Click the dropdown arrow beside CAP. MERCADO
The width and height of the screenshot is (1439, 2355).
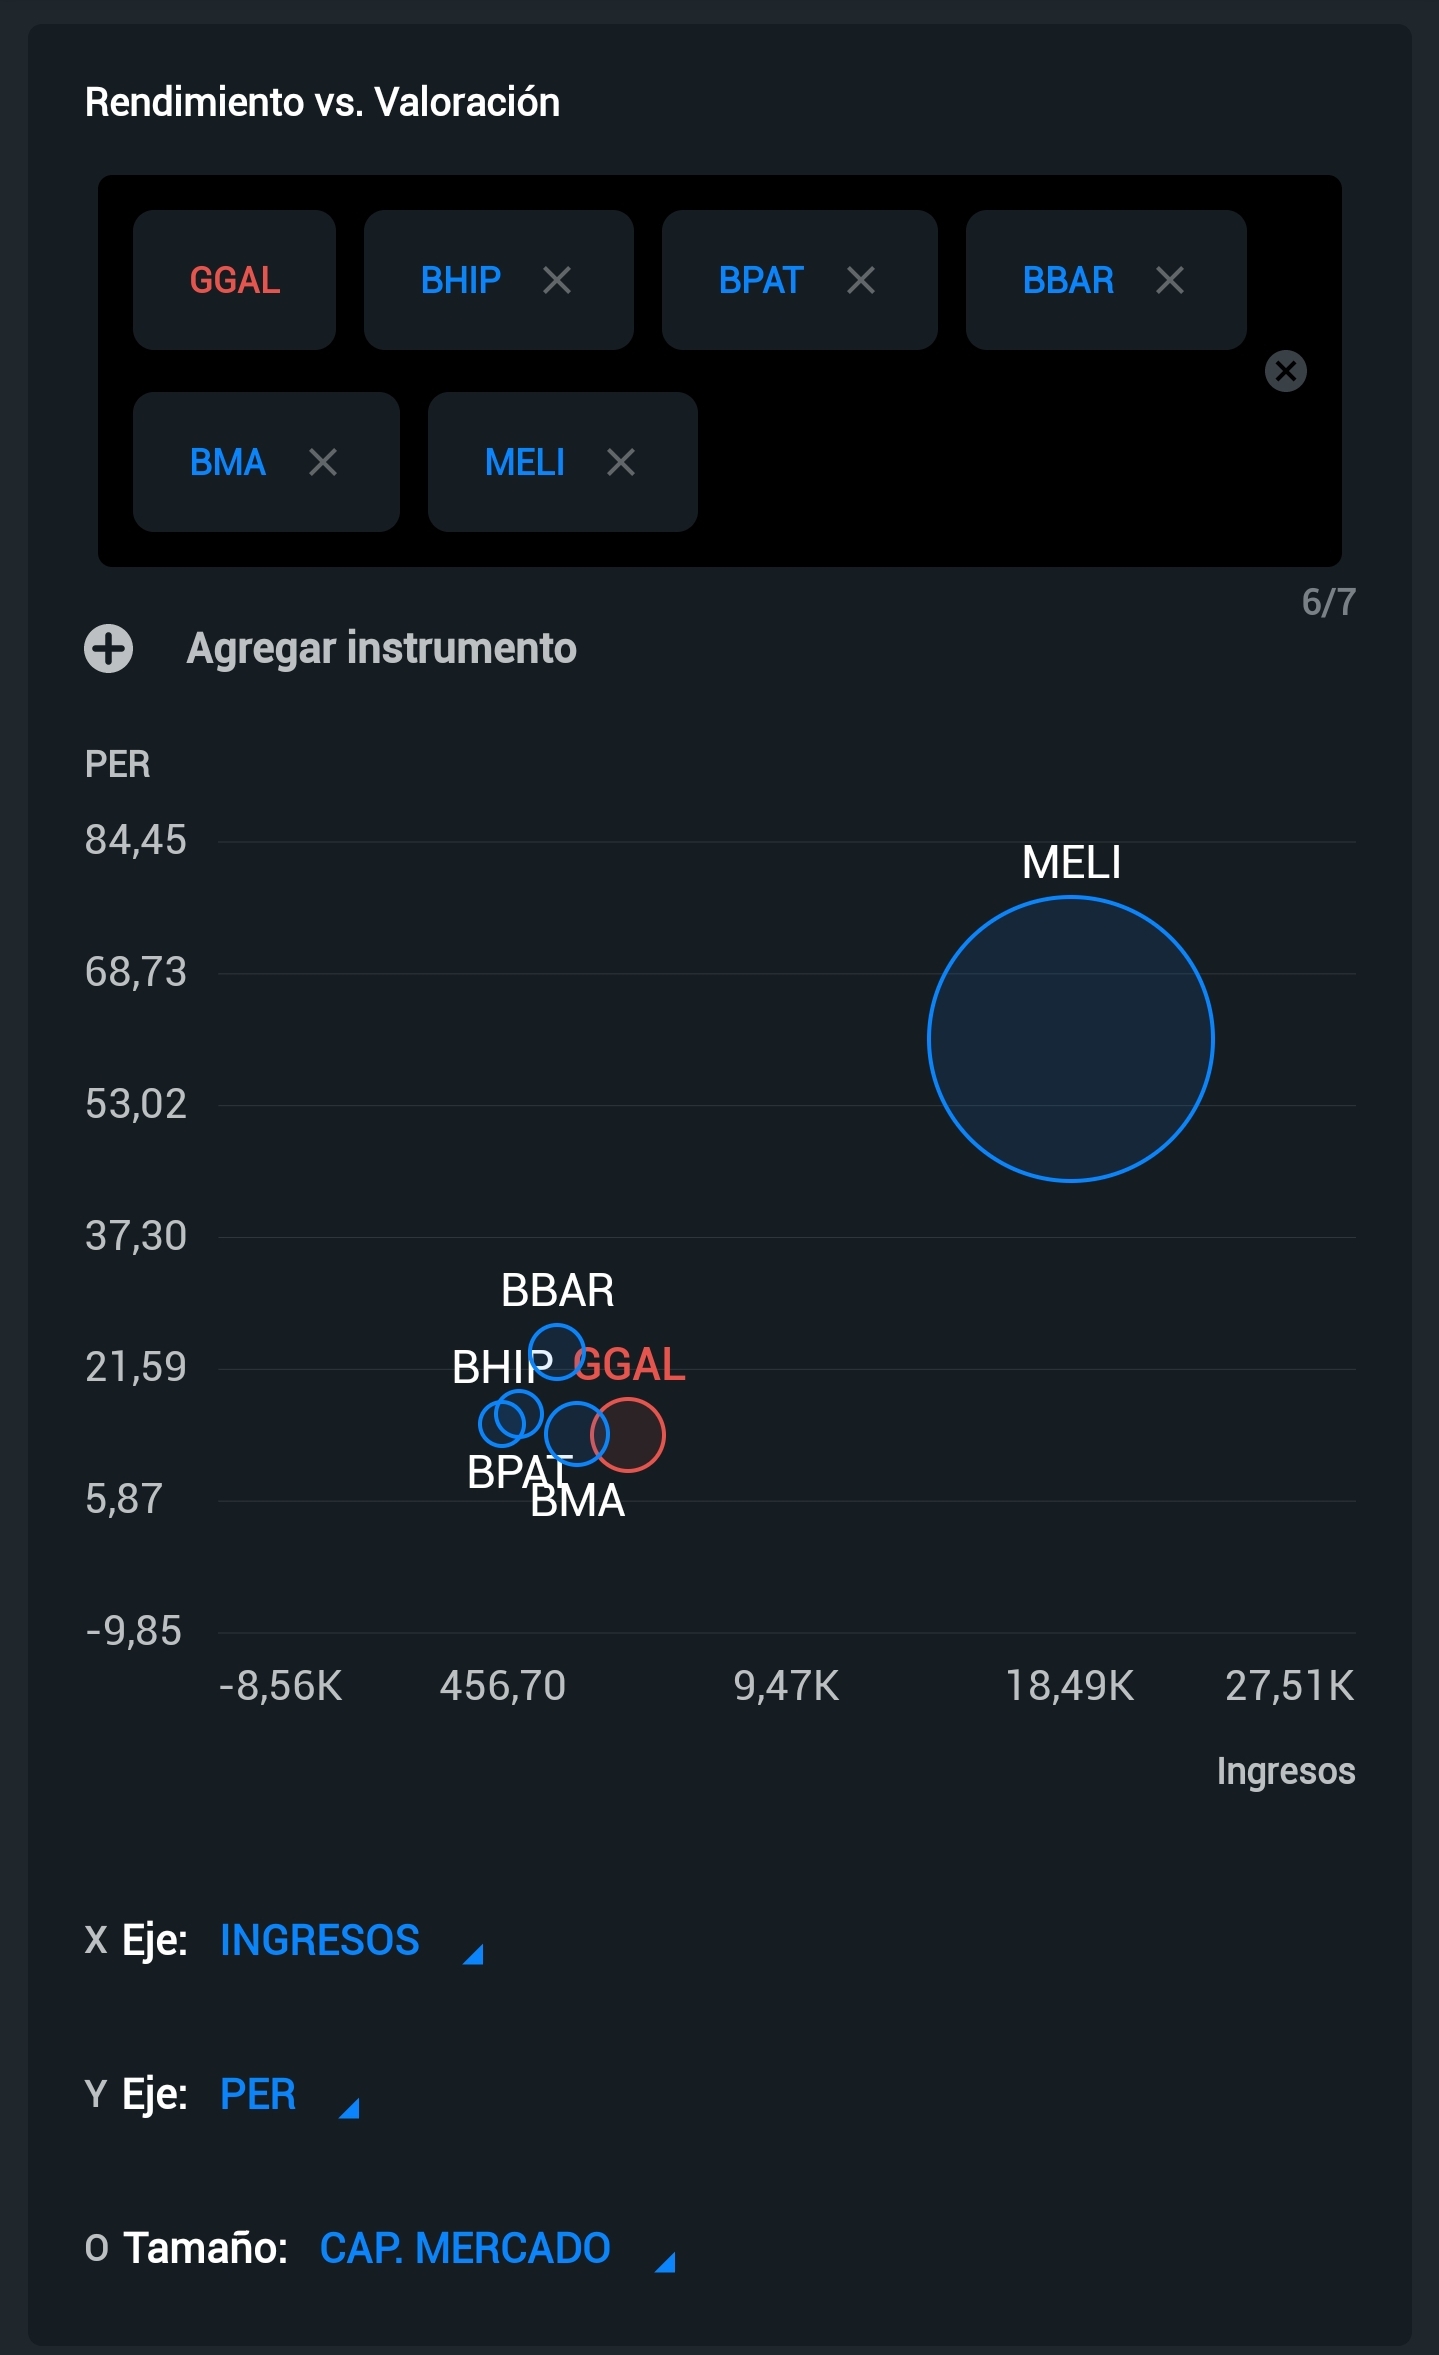tap(665, 2262)
